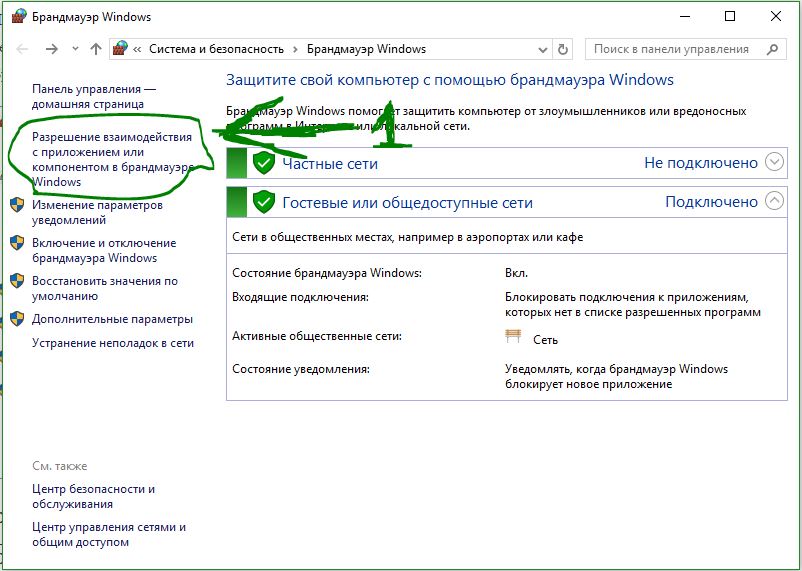Select 'Гостевые или общедоступные сети' header
Screen dimensions: 802x571
tap(506, 202)
